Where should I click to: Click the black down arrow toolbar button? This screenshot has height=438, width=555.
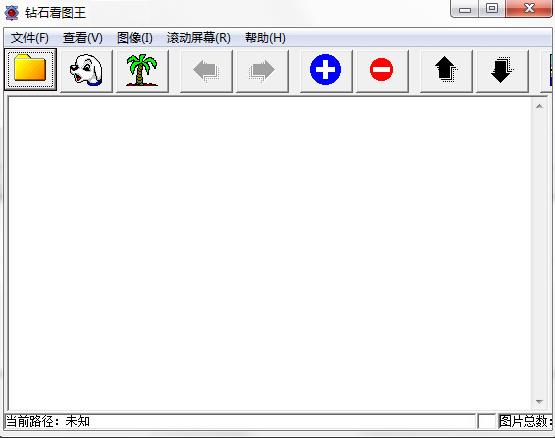click(x=502, y=70)
